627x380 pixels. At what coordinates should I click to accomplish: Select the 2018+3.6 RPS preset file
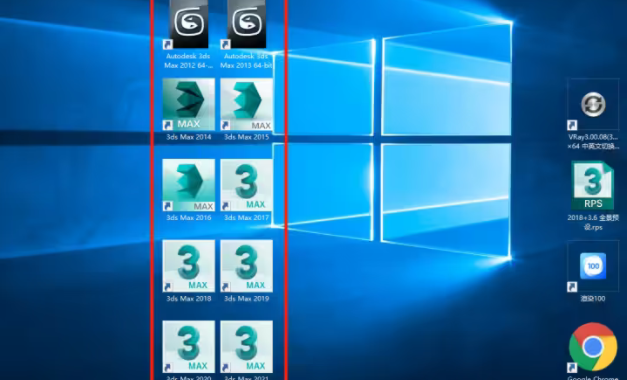(593, 185)
